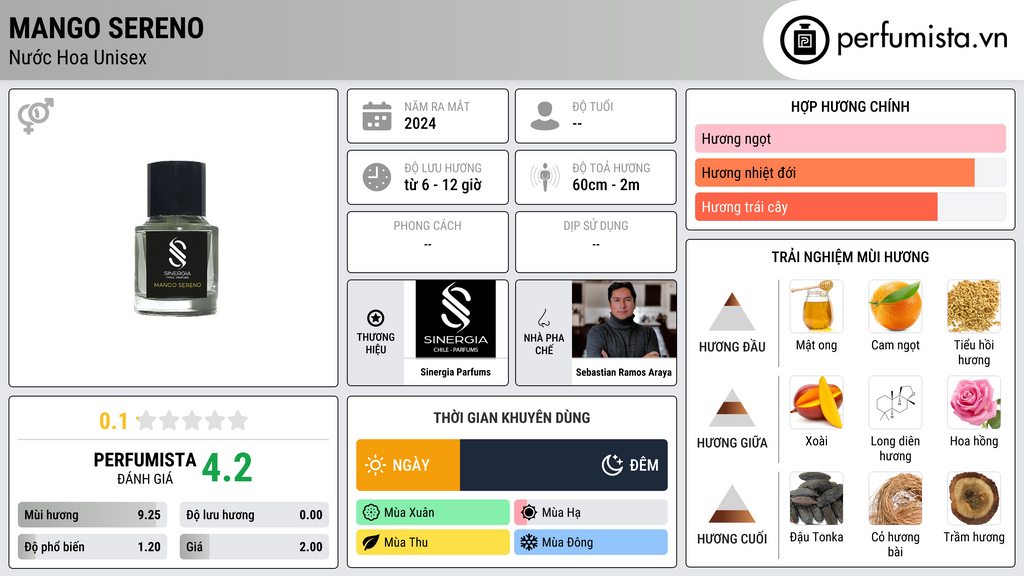Select the Đêm nighttime segment
This screenshot has height=576, width=1024.
click(x=564, y=465)
